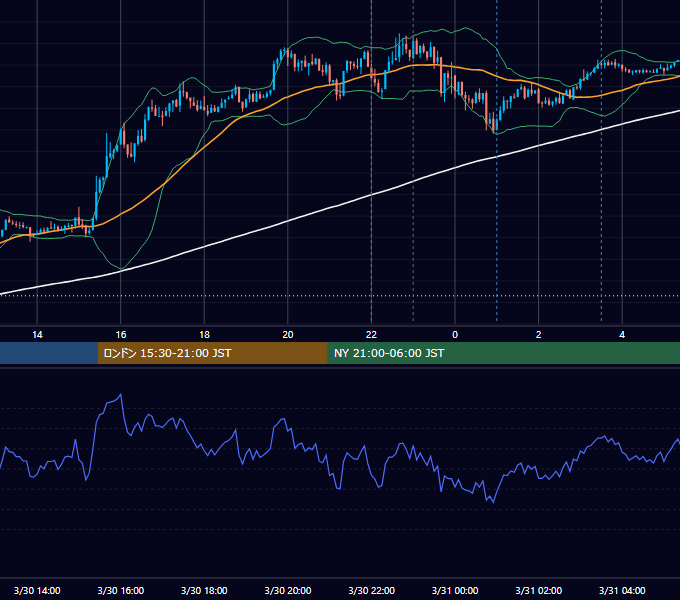This screenshot has width=680, height=600.
Task: Click hour label 20 on price chart axis
Action: [288, 335]
